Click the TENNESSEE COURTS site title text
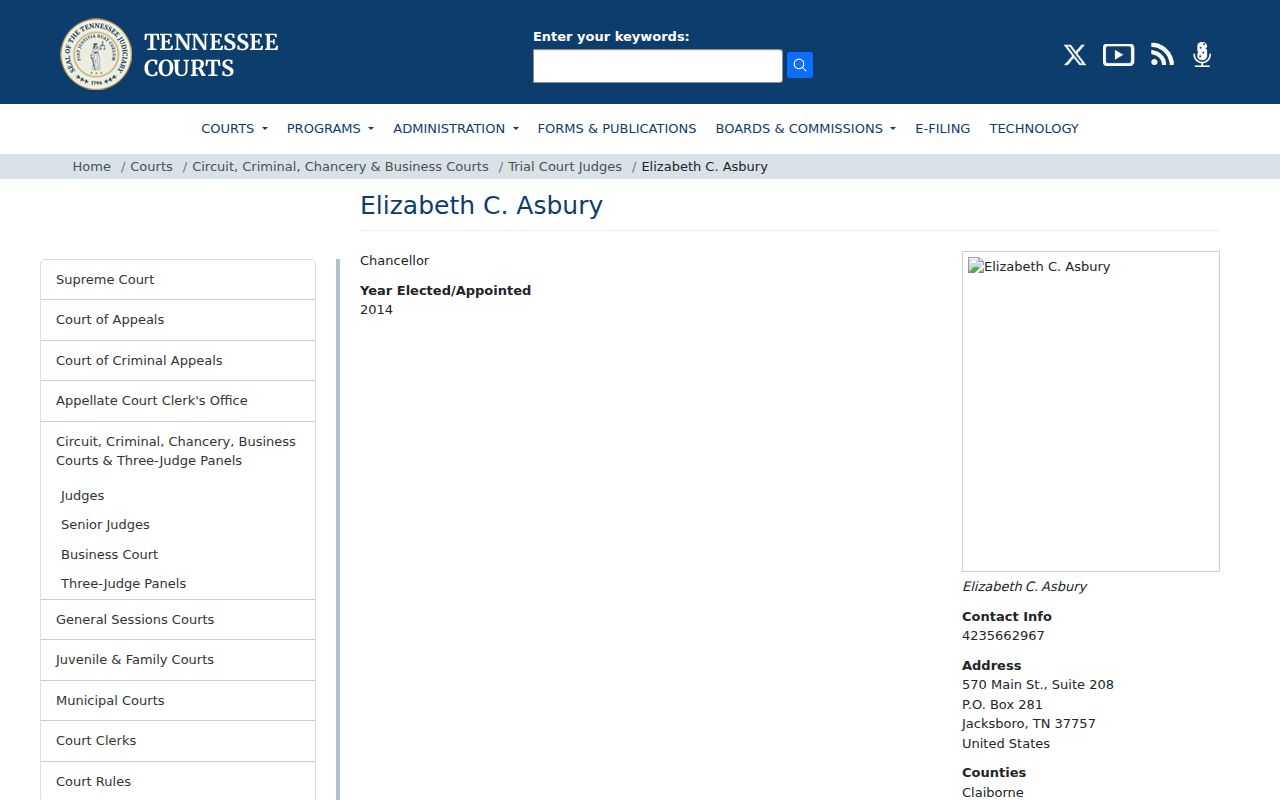The width and height of the screenshot is (1280, 800). tap(211, 55)
